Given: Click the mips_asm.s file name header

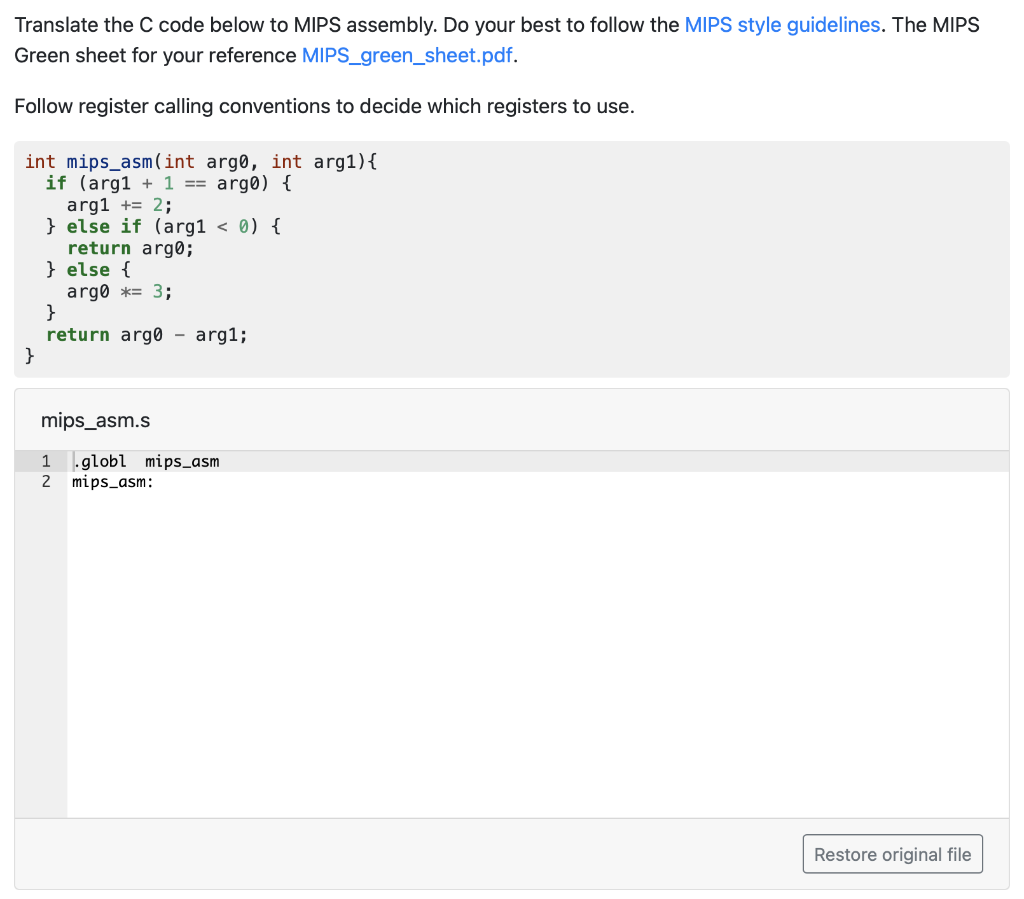Looking at the screenshot, I should coord(95,420).
